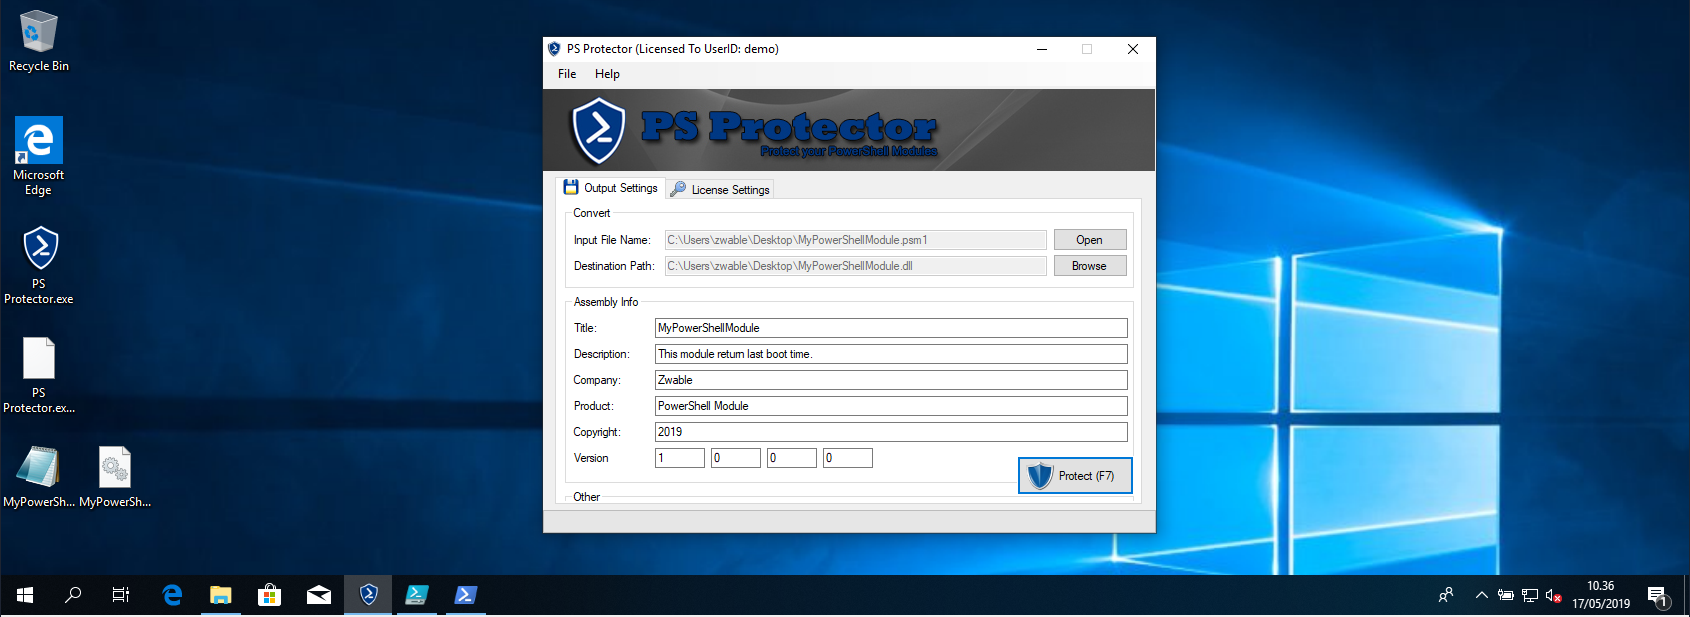Open the Action Center notifications icon

coord(1658,596)
